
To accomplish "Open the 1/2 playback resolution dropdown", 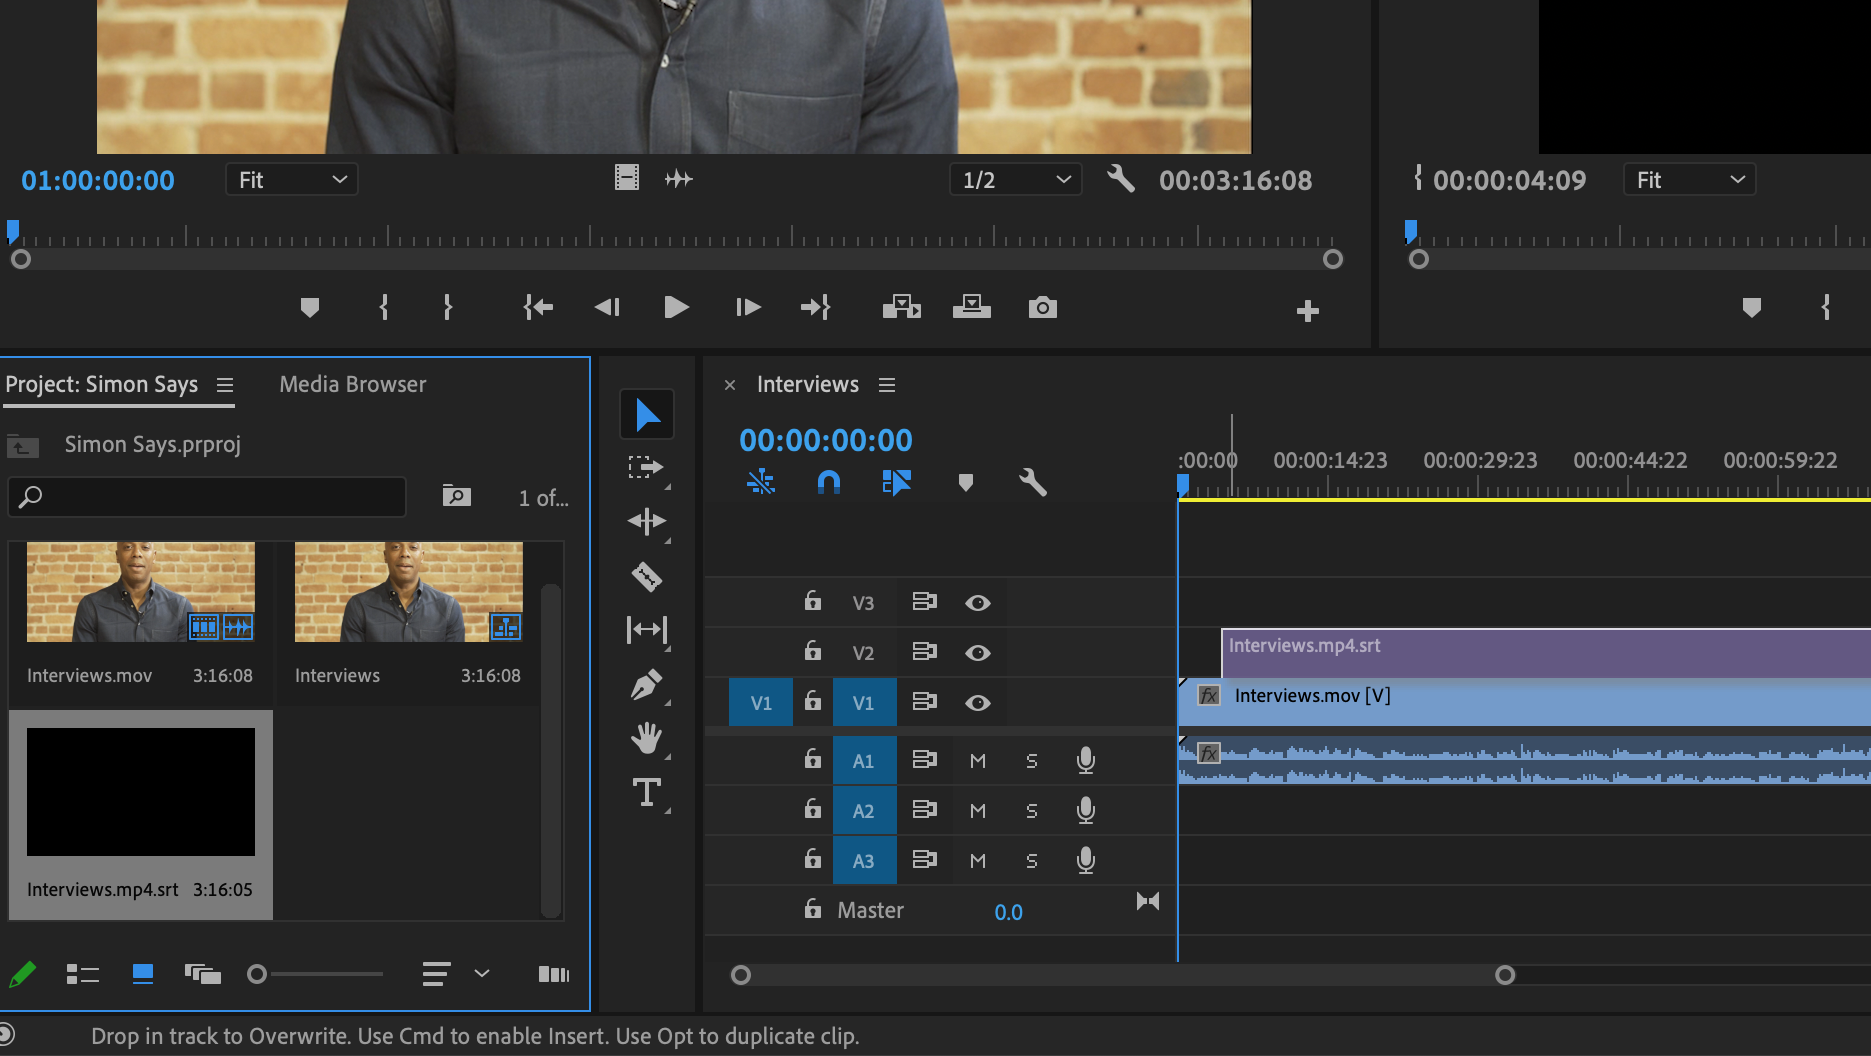I will tap(1015, 180).
